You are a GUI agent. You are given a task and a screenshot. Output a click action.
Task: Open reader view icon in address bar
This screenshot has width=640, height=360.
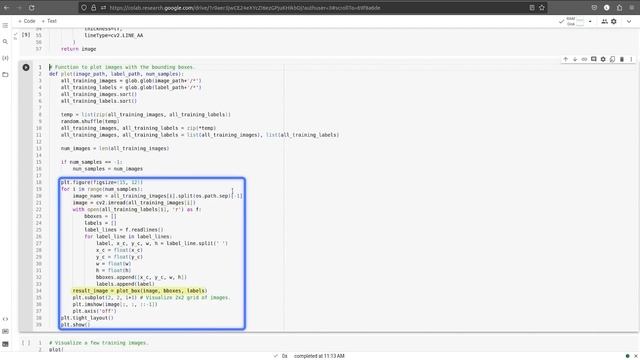click(532, 7)
